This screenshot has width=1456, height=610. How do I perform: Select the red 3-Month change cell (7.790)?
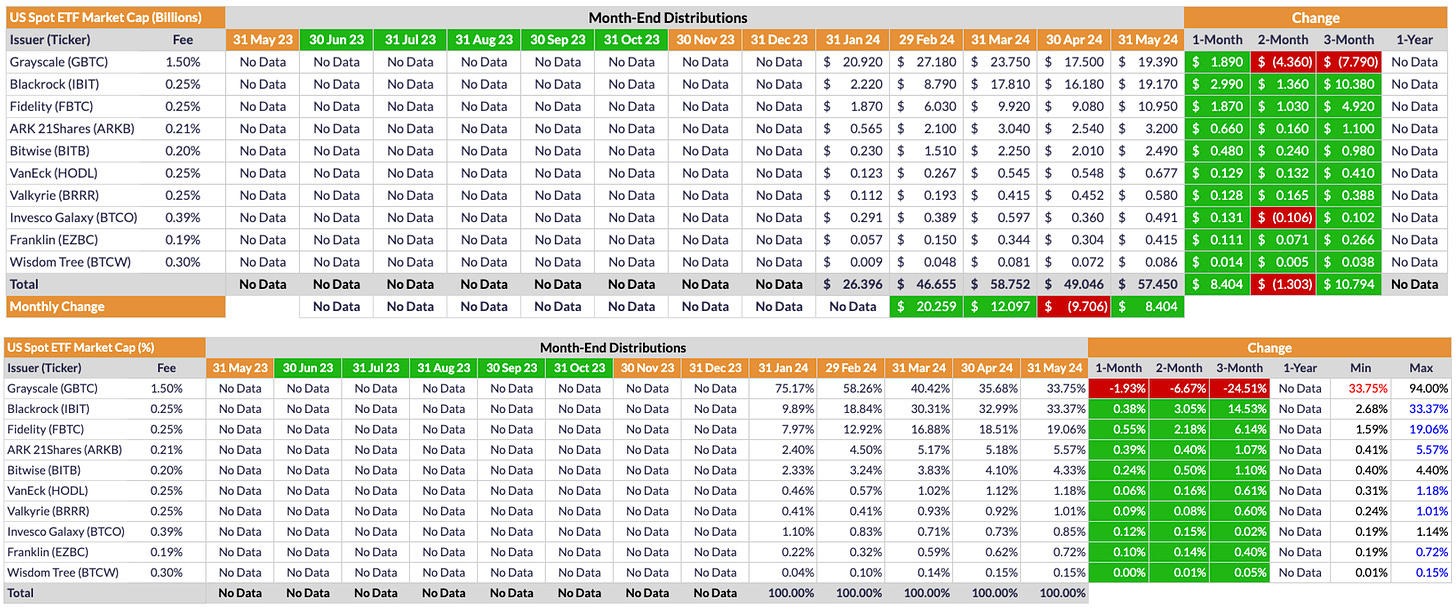click(x=1349, y=62)
